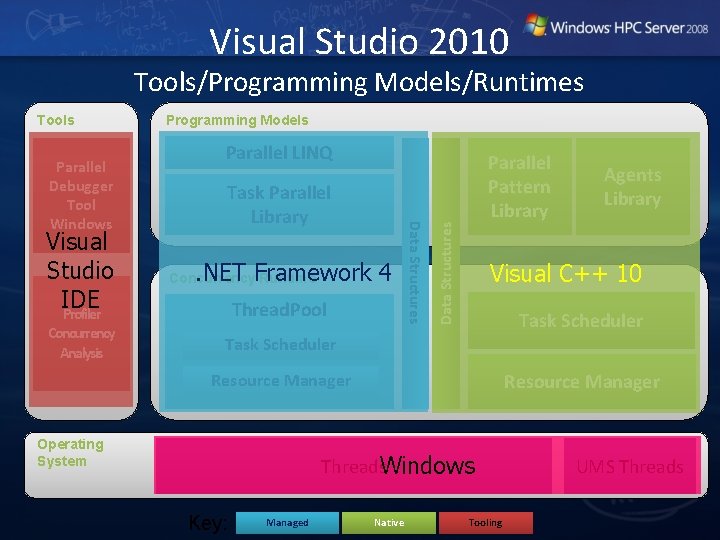
Task: Click the Managed key swatch
Action: point(287,523)
